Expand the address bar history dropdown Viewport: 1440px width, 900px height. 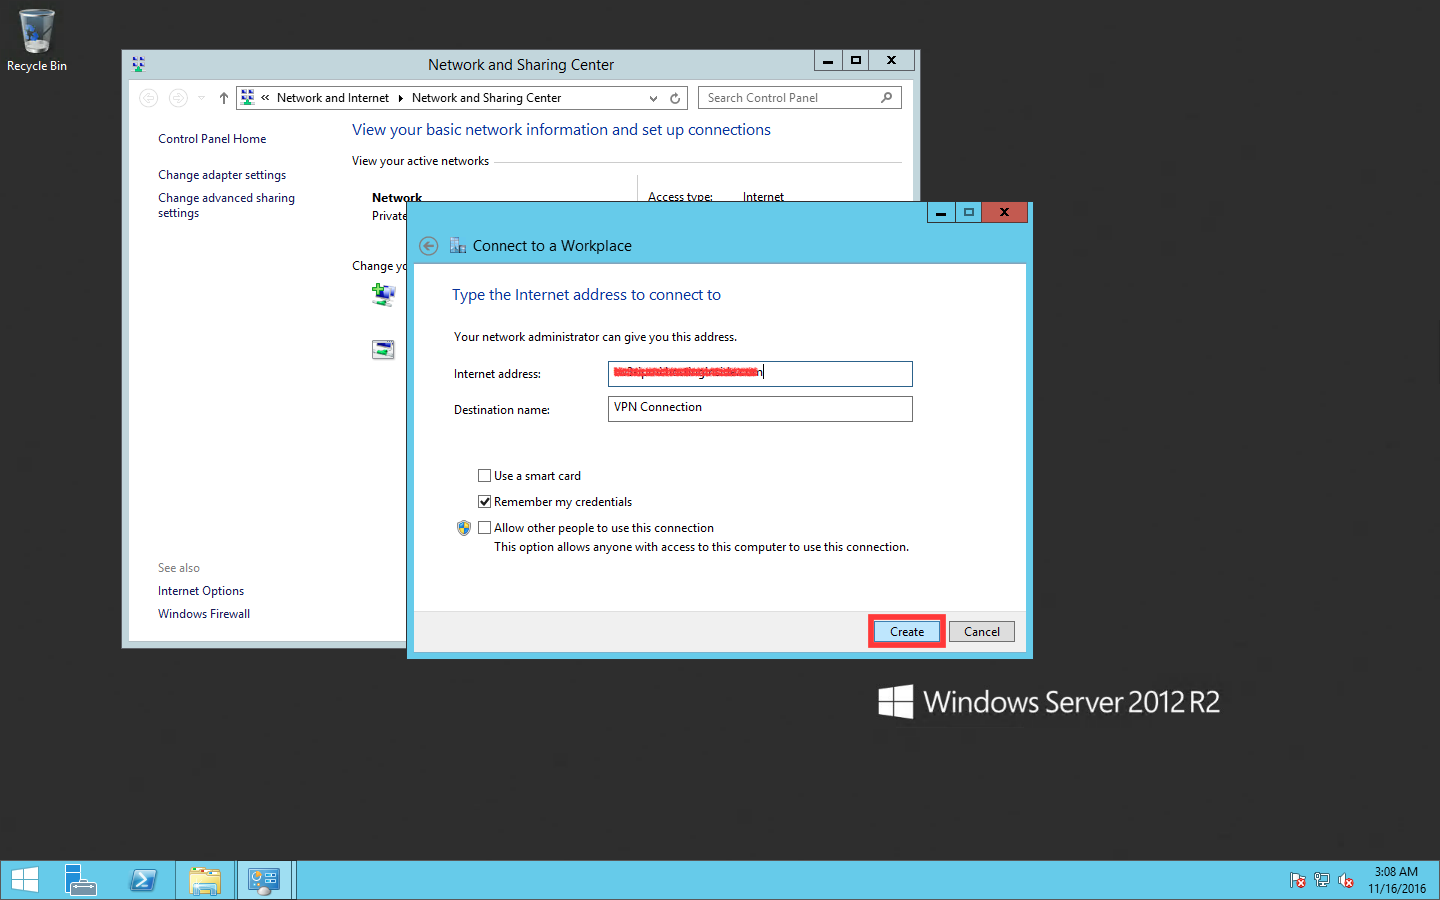tap(653, 98)
